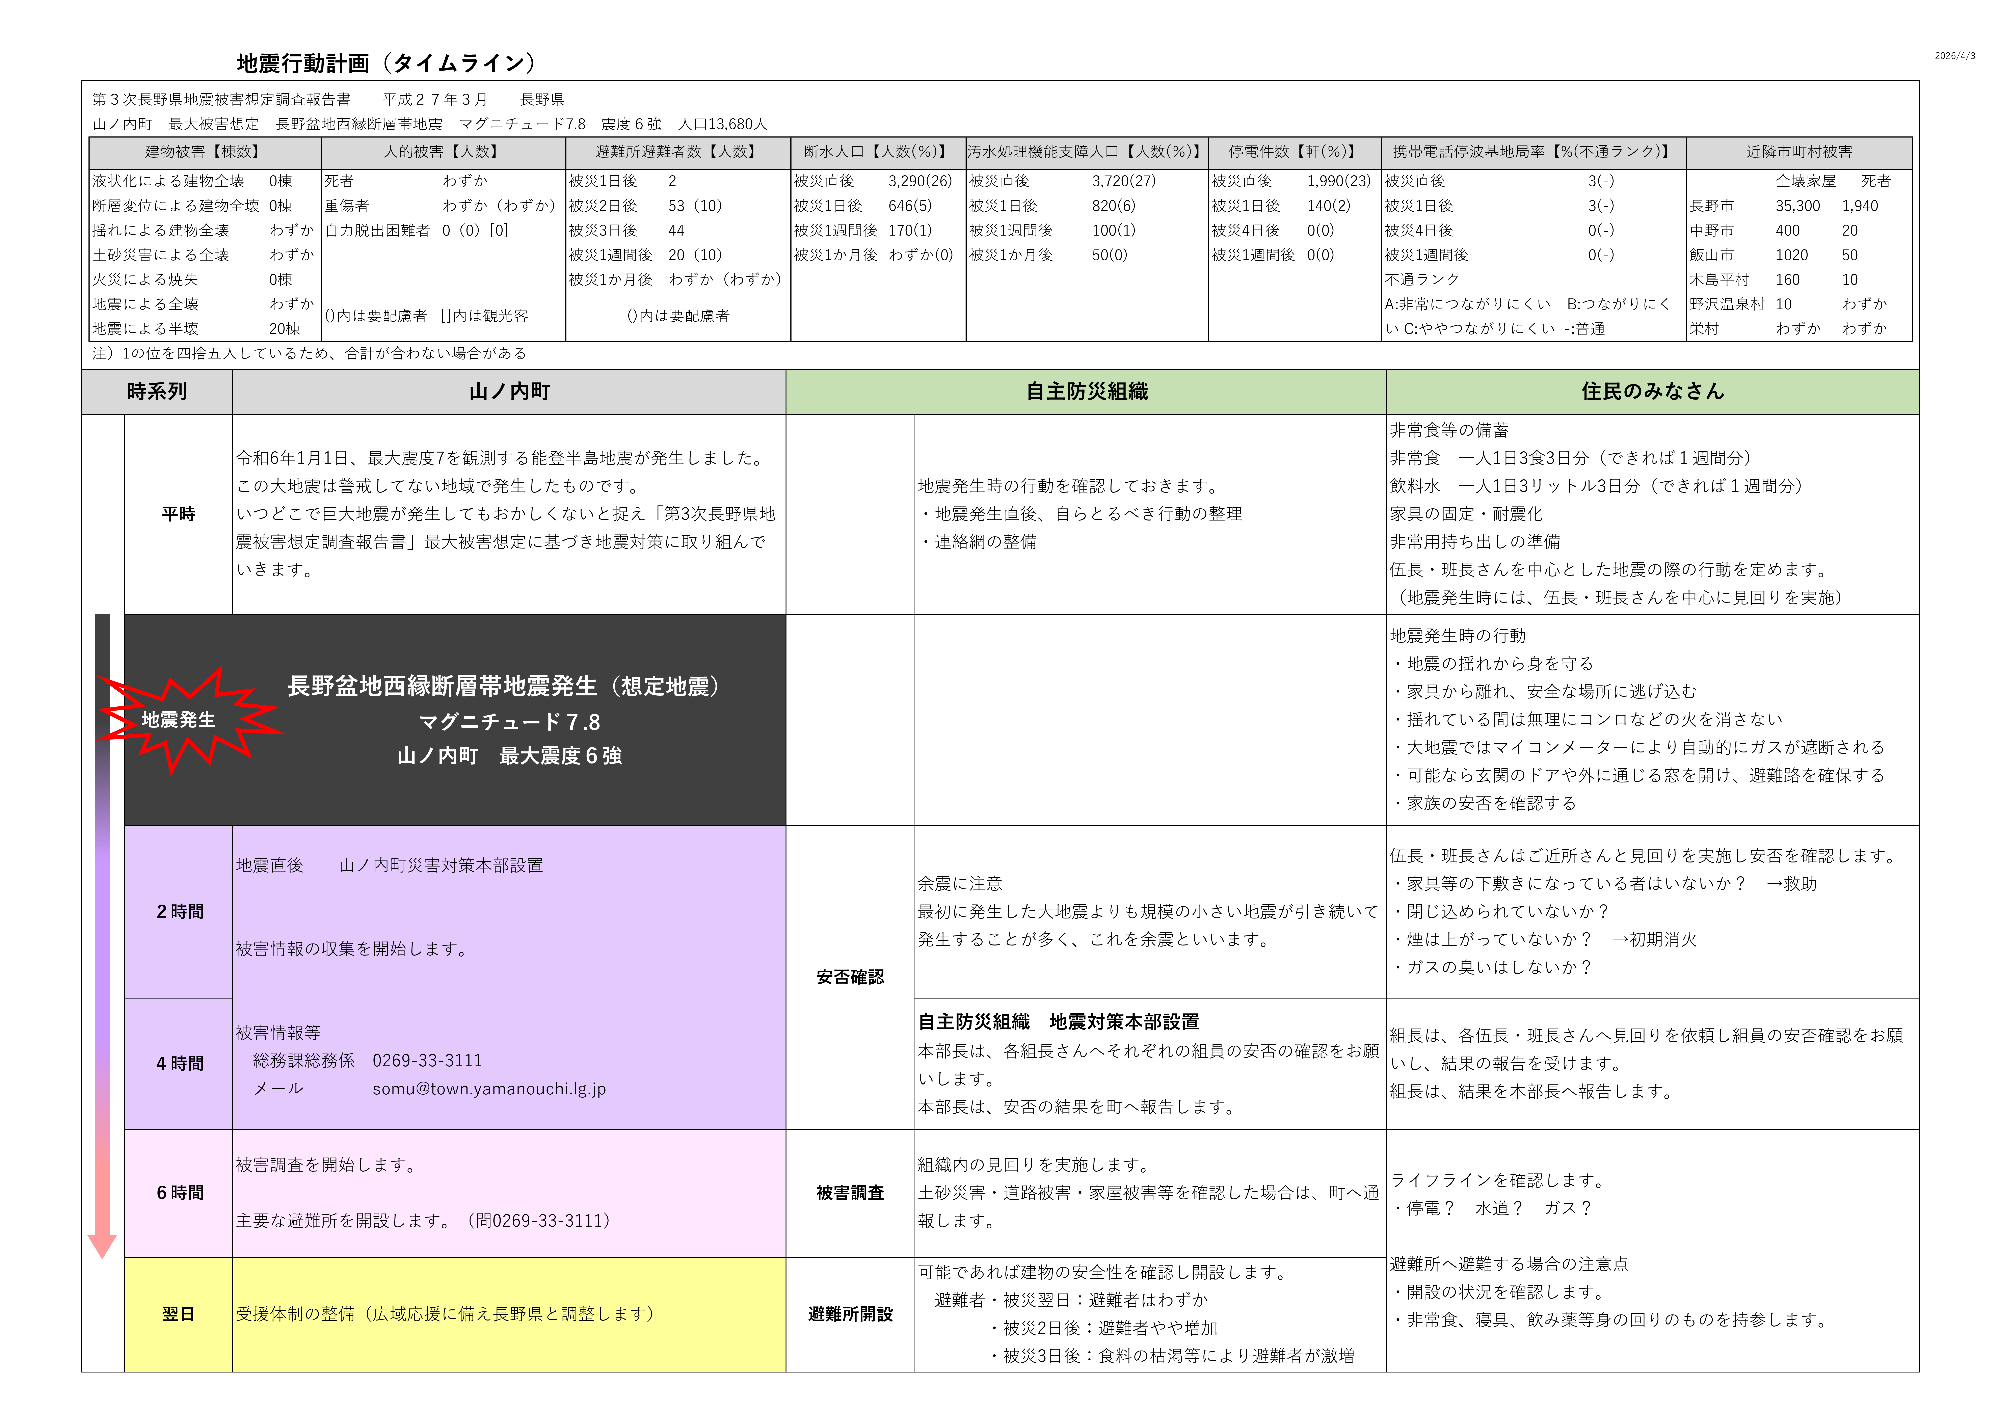Click the downward red timeline arrow tip
This screenshot has width=2000, height=1414.
point(102,1245)
